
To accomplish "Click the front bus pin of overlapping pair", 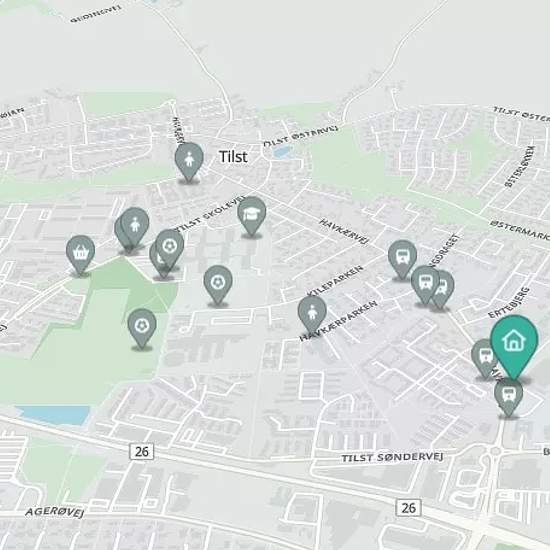I will (x=425, y=284).
